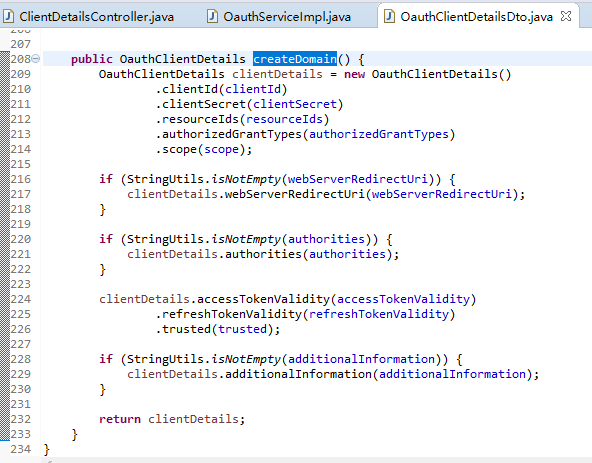This screenshot has height=463, width=592.
Task: Click authorities argument on line 220
Action: (x=327, y=239)
